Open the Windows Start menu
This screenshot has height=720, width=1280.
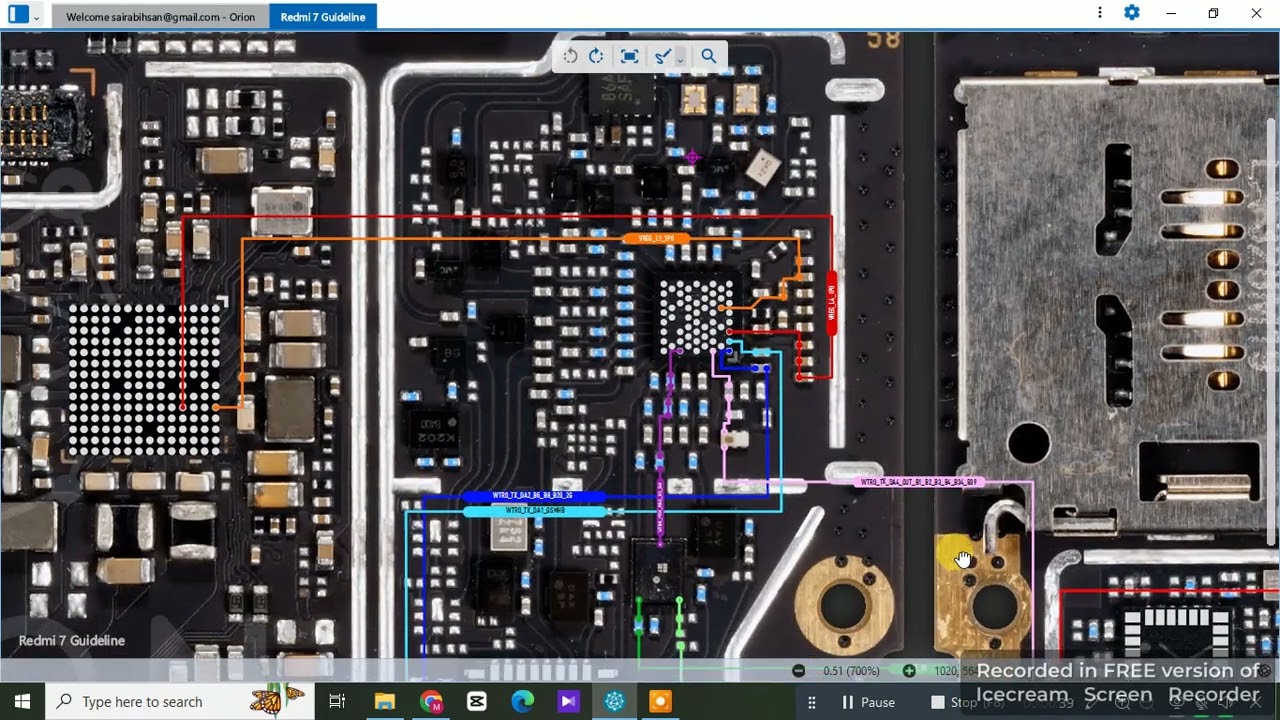coord(22,702)
